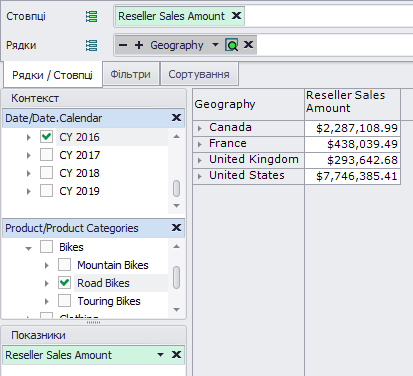Click the CY 2017 label
Image resolution: width=413 pixels, height=376 pixels.
(79, 155)
